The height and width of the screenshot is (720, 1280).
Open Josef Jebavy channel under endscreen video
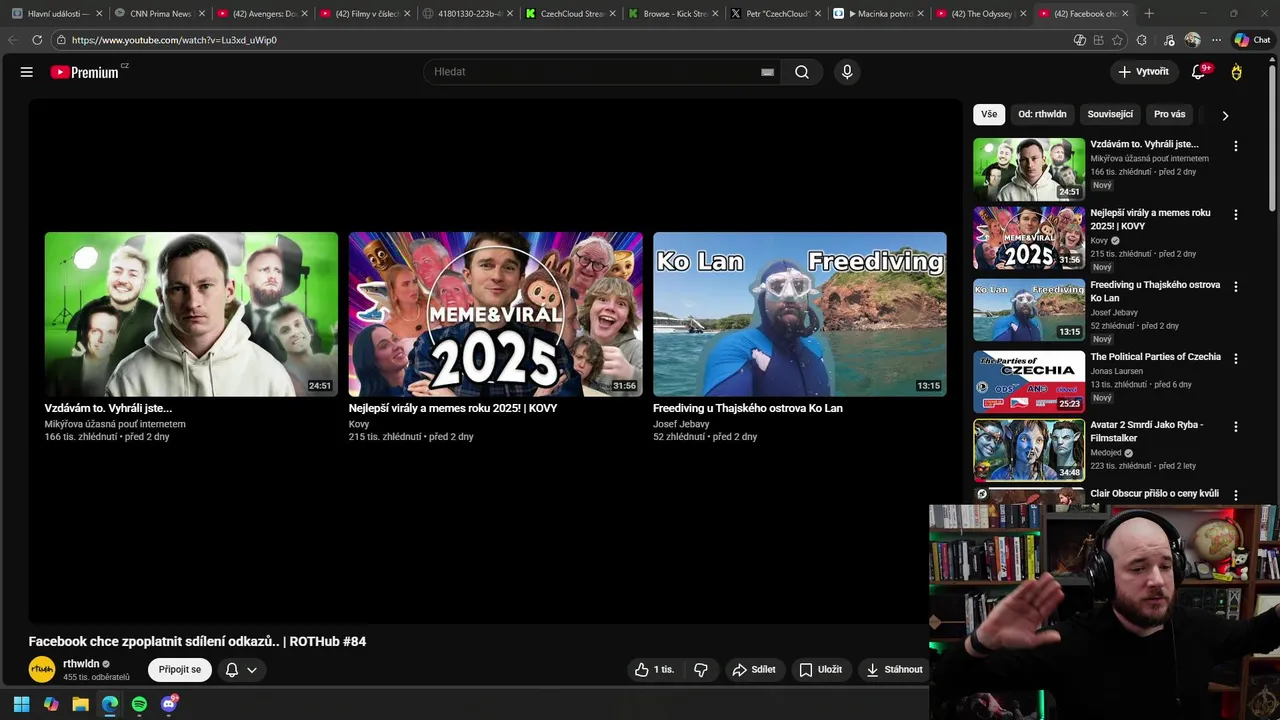pos(681,424)
